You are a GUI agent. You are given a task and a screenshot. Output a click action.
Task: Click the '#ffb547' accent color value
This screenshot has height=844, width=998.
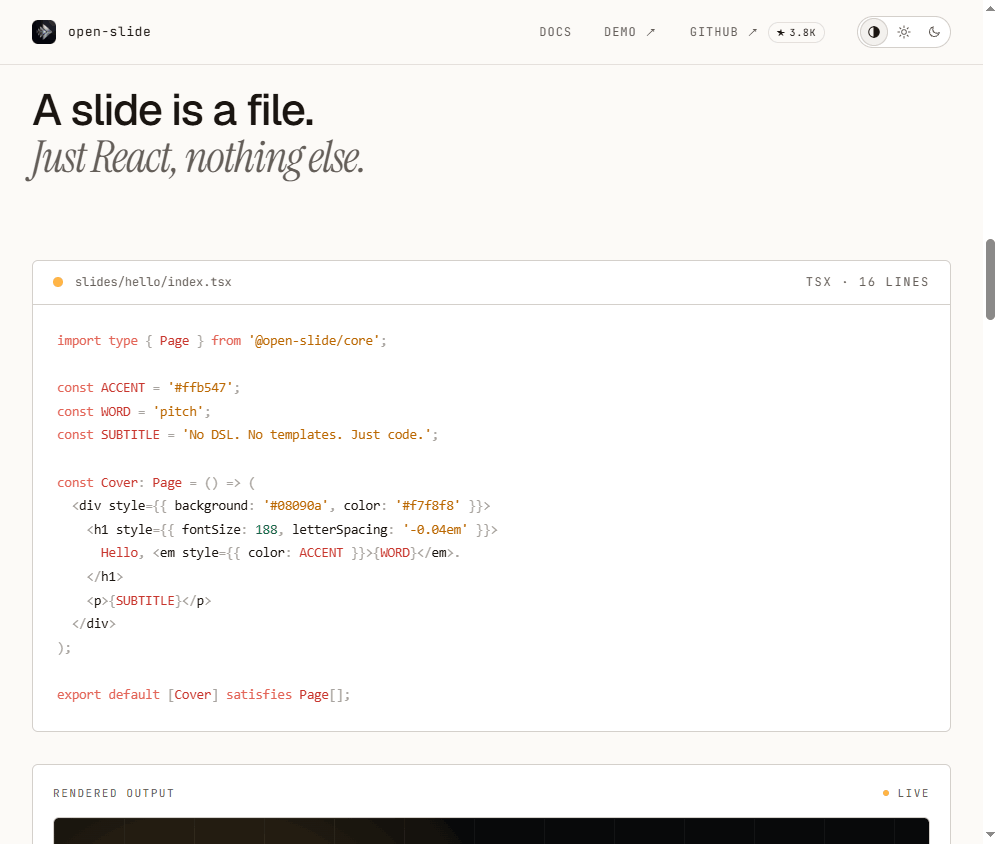click(200, 388)
